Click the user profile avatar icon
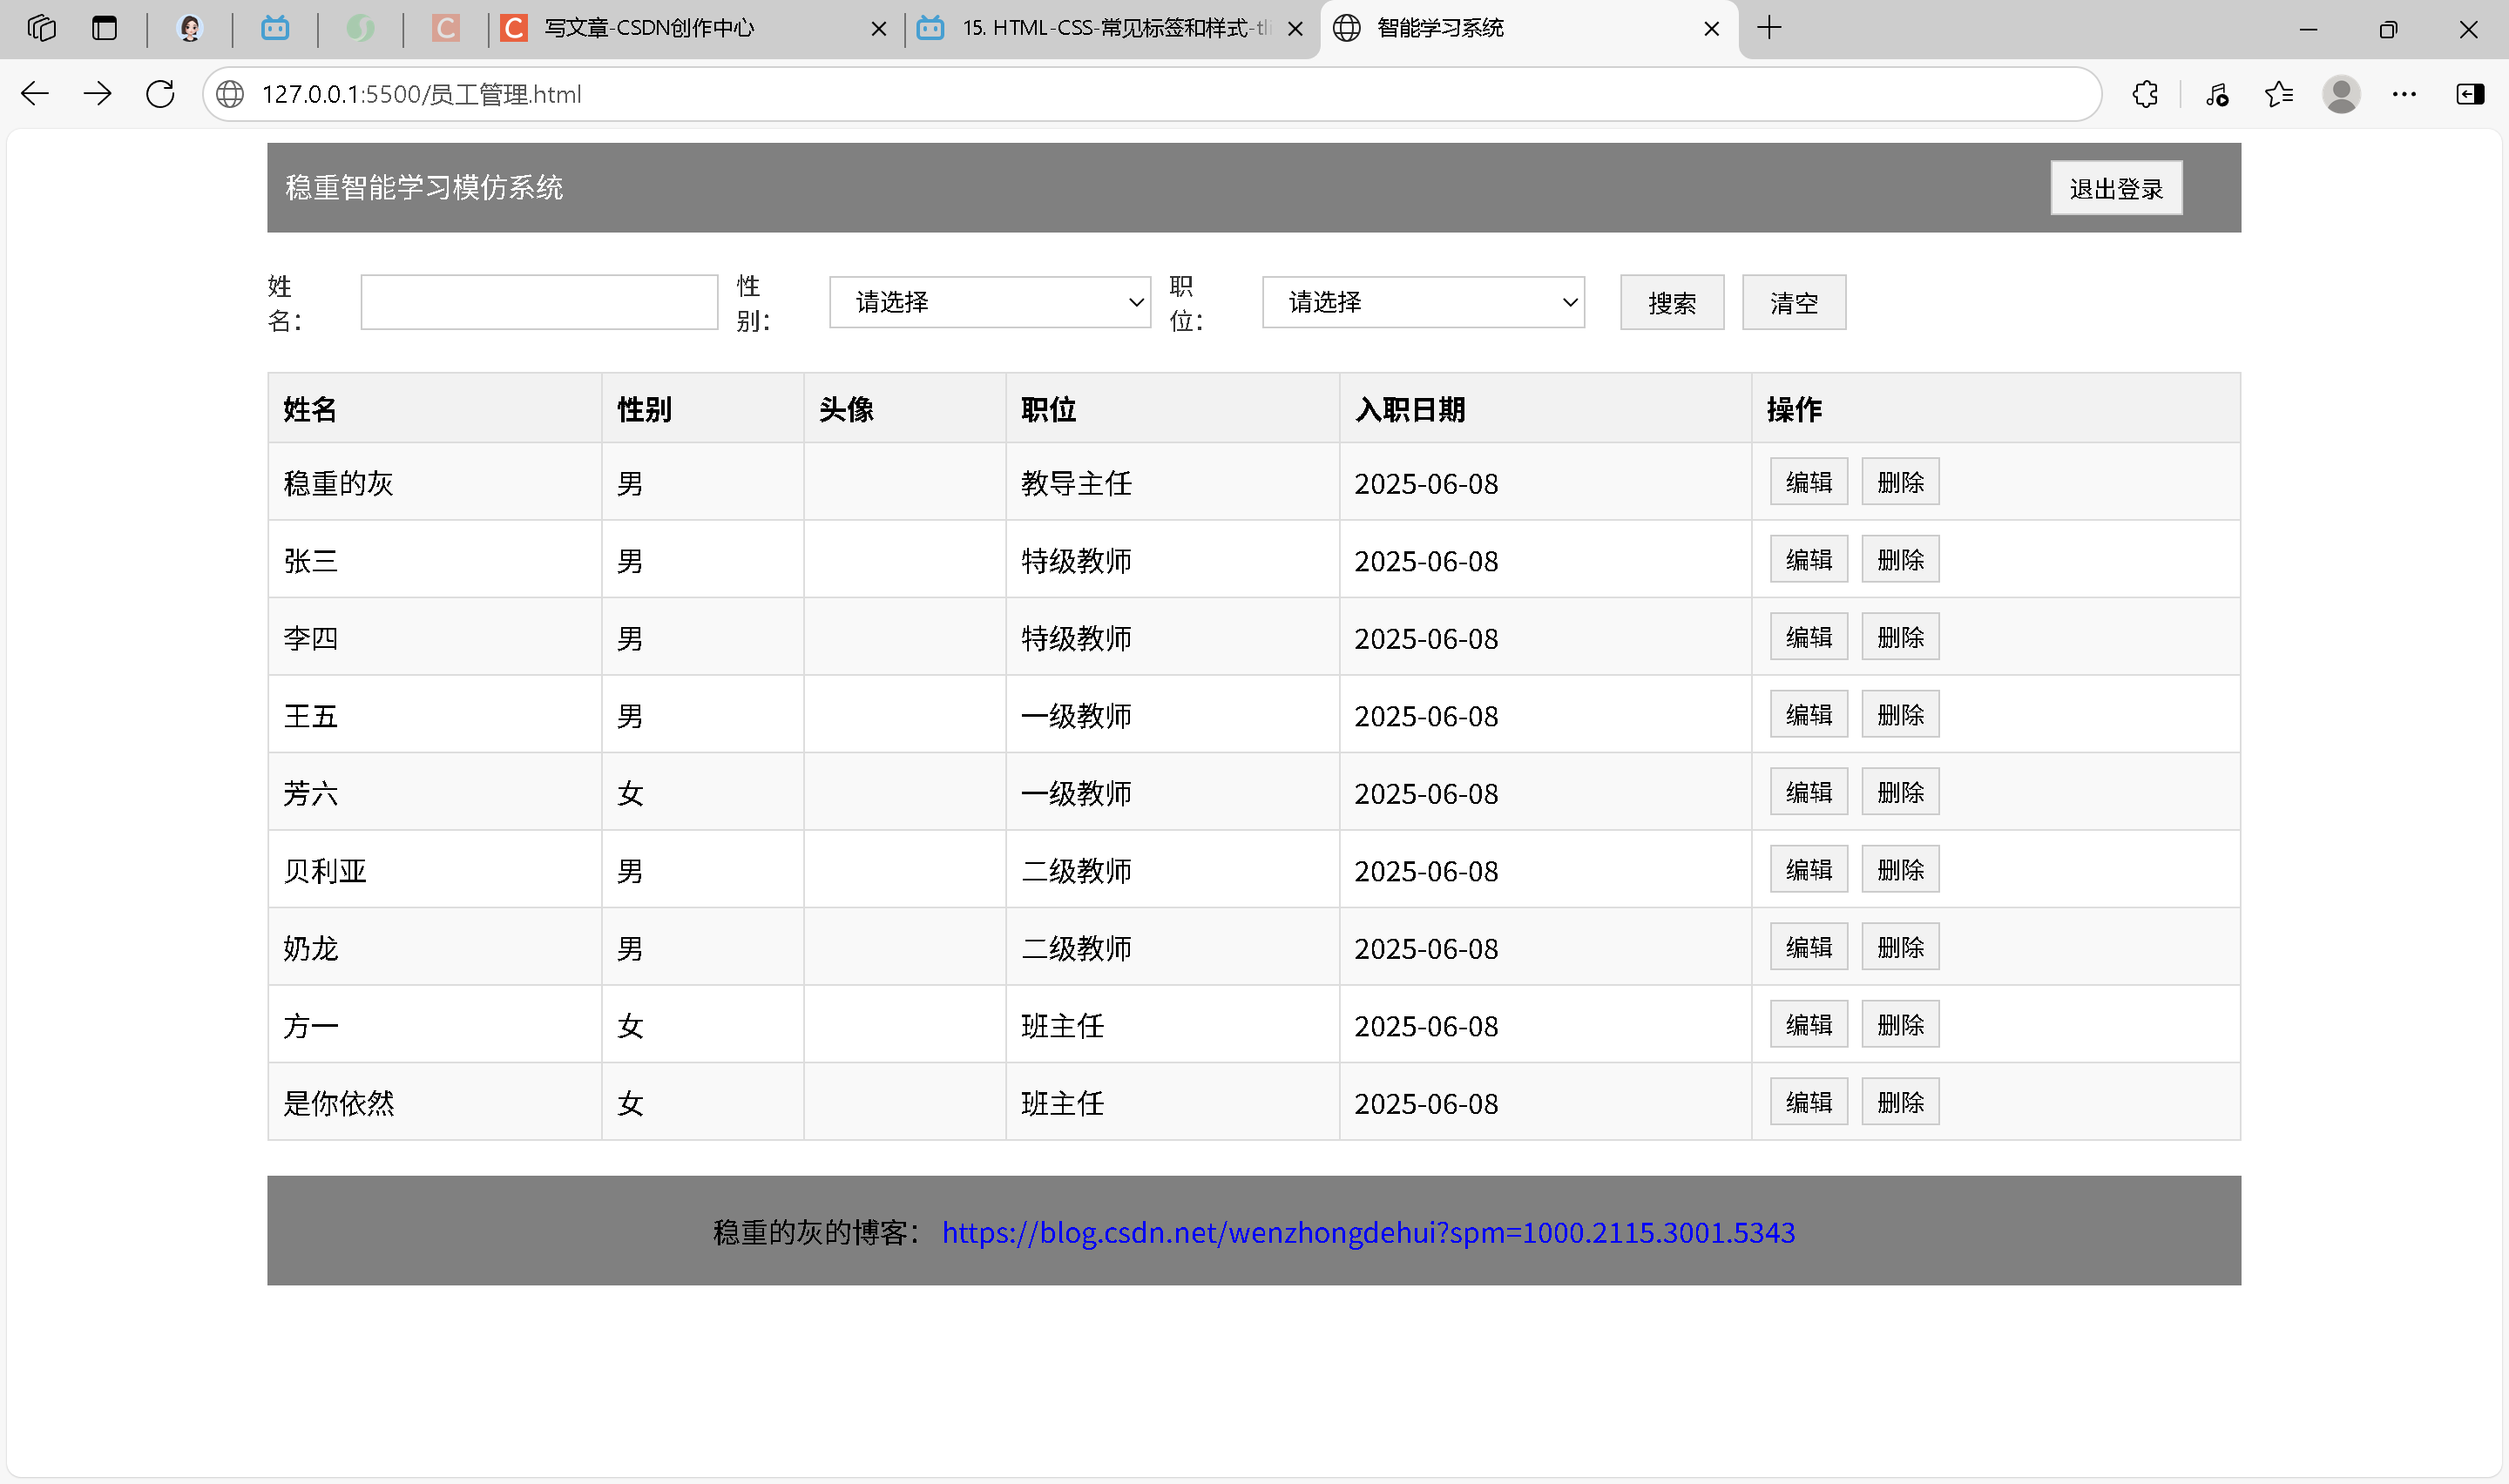The height and width of the screenshot is (1484, 2509). 2340,94
